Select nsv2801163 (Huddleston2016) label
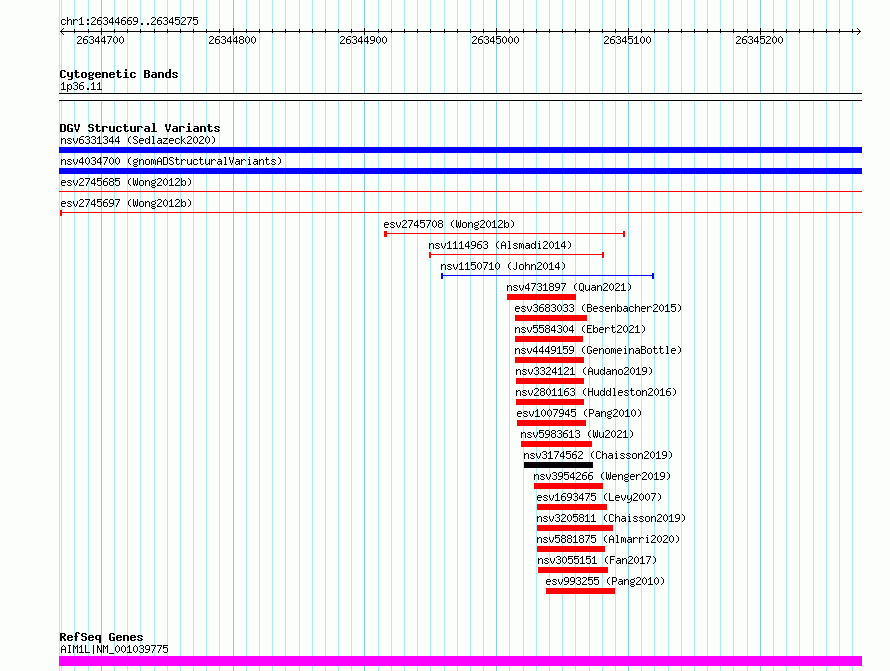The height and width of the screenshot is (671, 890). (x=596, y=392)
